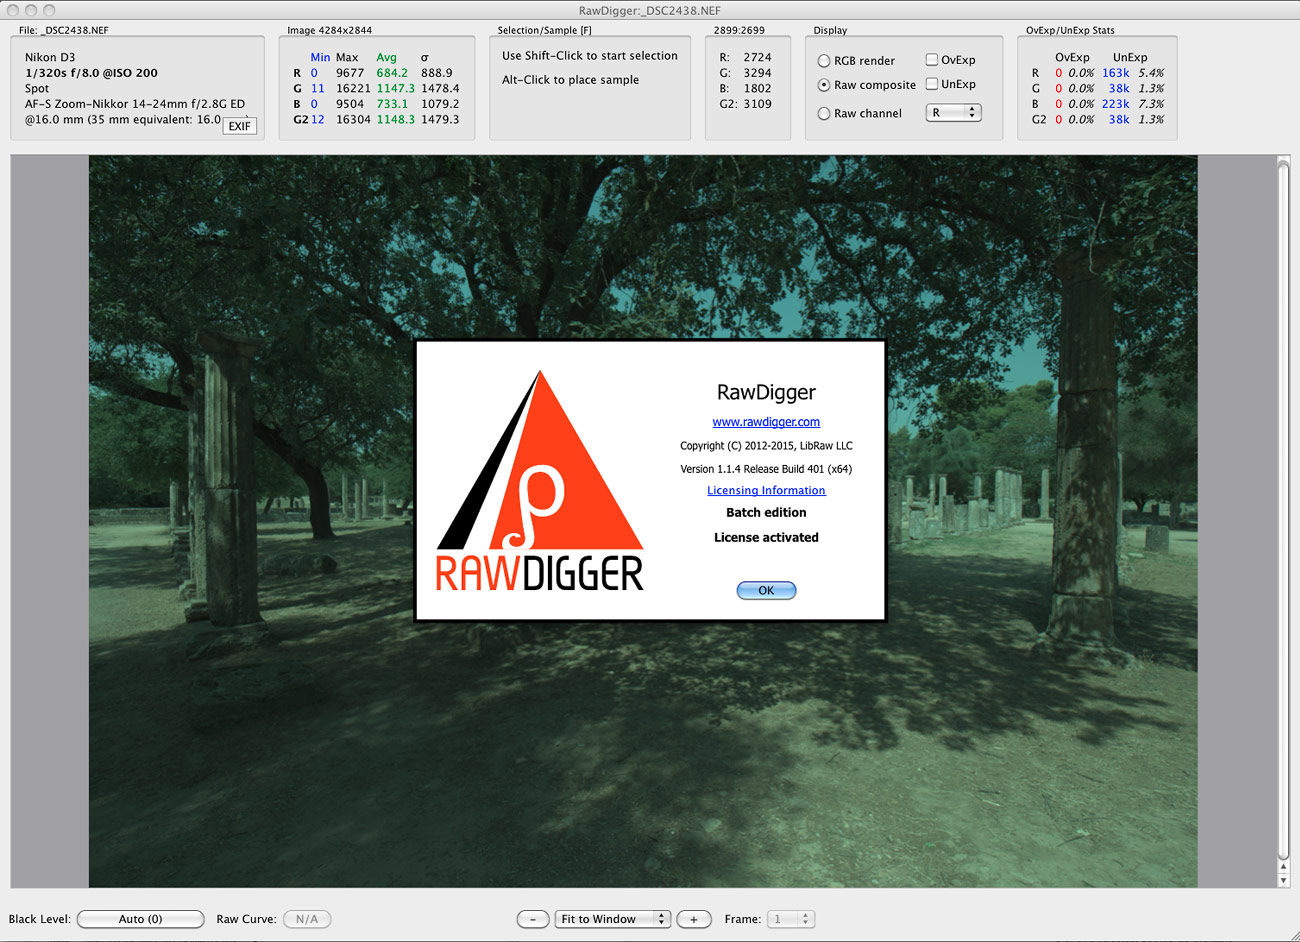Click the N/A raw curve button
Image resolution: width=1300 pixels, height=942 pixels.
tap(307, 919)
